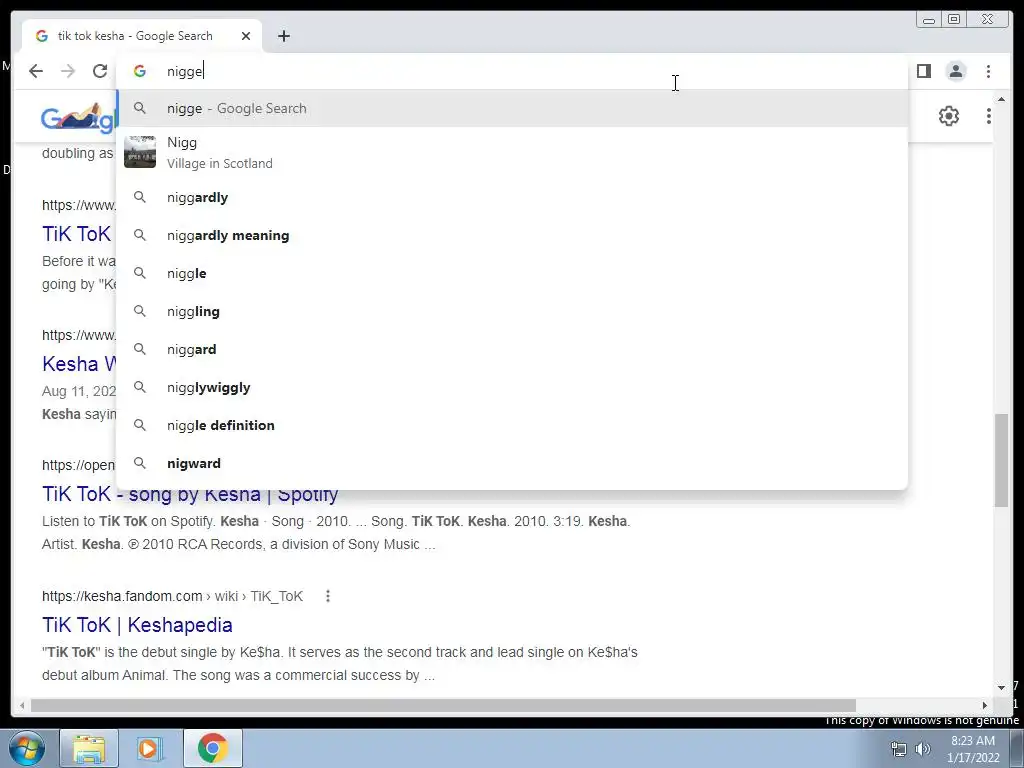Click the network icon in system tray
The image size is (1024, 768).
(899, 749)
